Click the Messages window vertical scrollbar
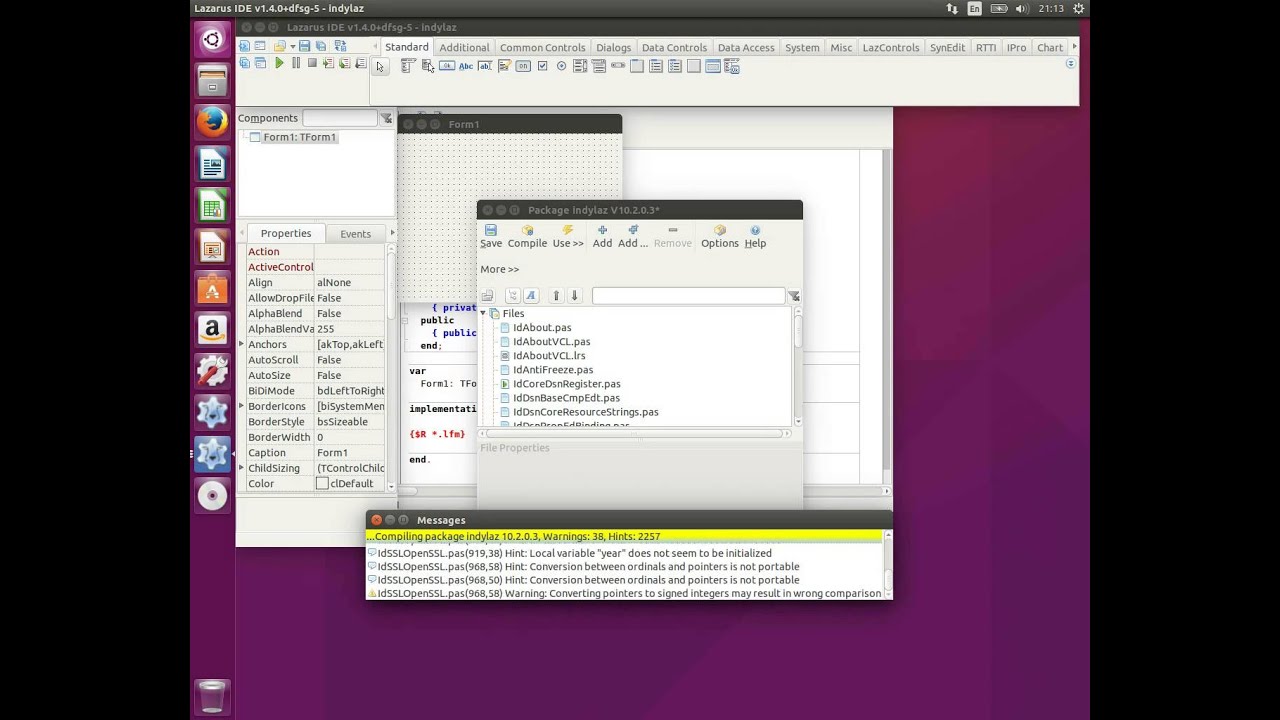Image resolution: width=1280 pixels, height=720 pixels. [887, 565]
